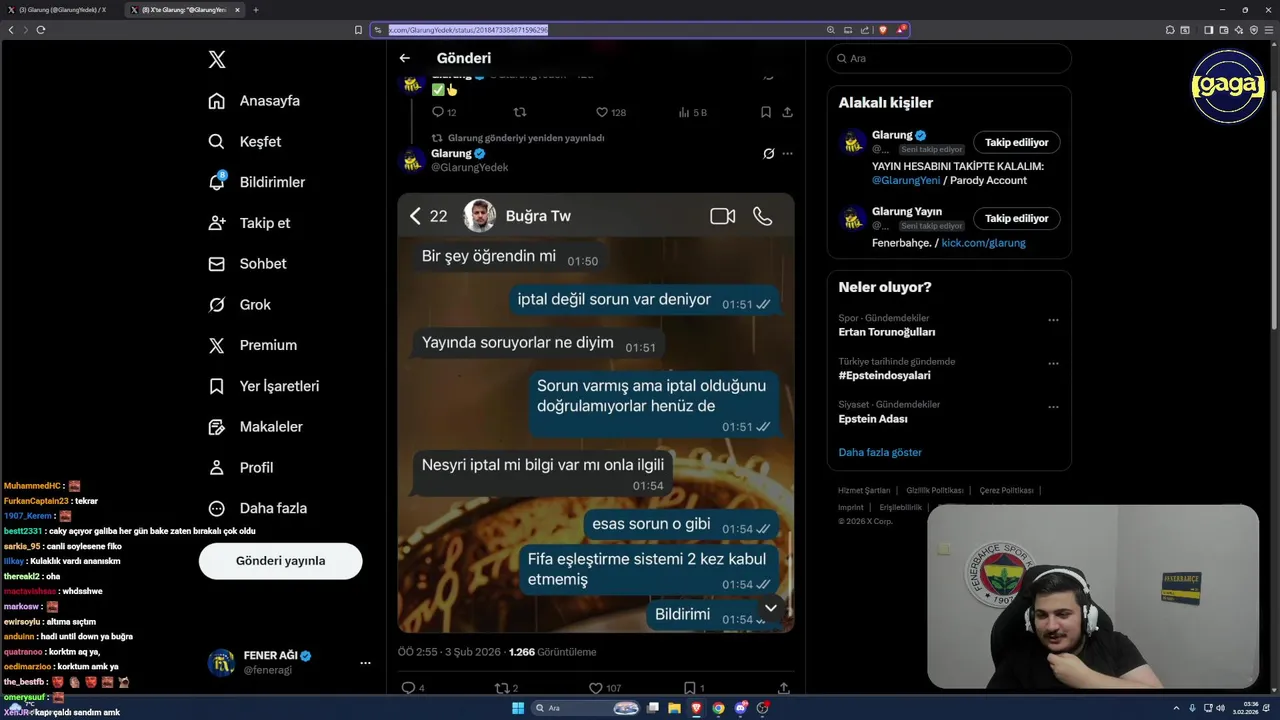This screenshot has height=720, width=1280.
Task: Click Premium X icon in sidebar
Action: point(217,346)
